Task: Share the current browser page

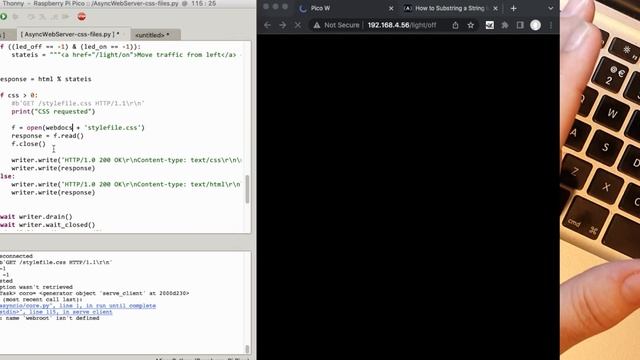Action: point(455,25)
